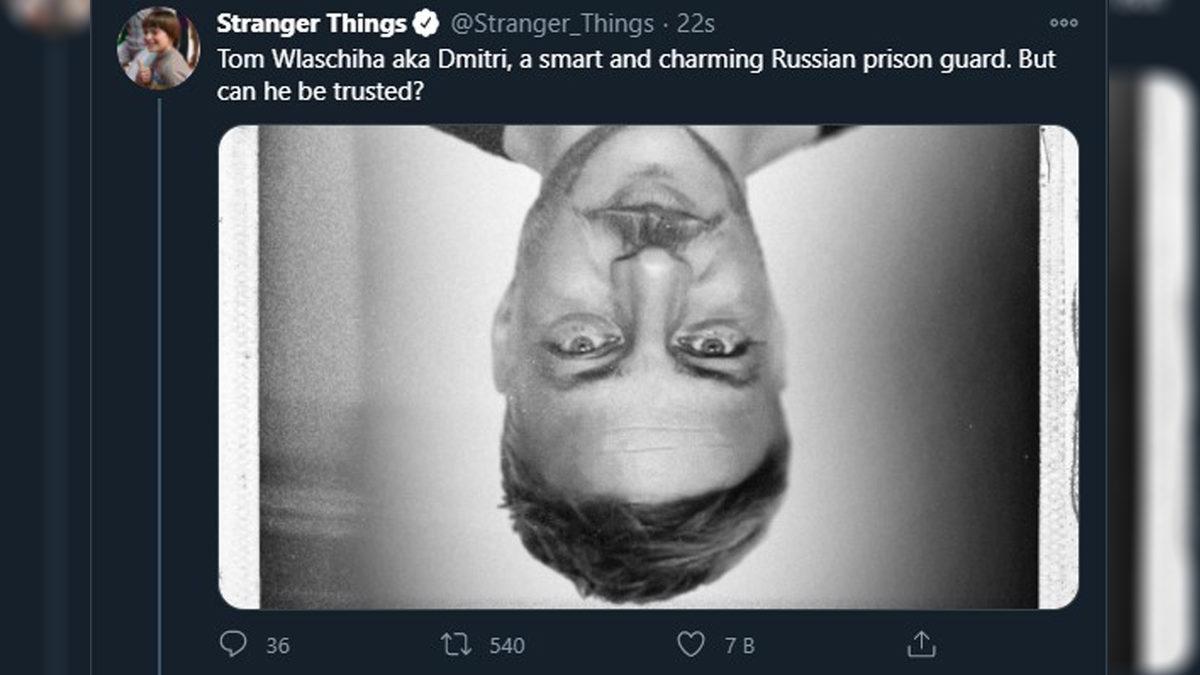The width and height of the screenshot is (1200, 675).
Task: Click the verified checkmark badge
Action: [428, 23]
